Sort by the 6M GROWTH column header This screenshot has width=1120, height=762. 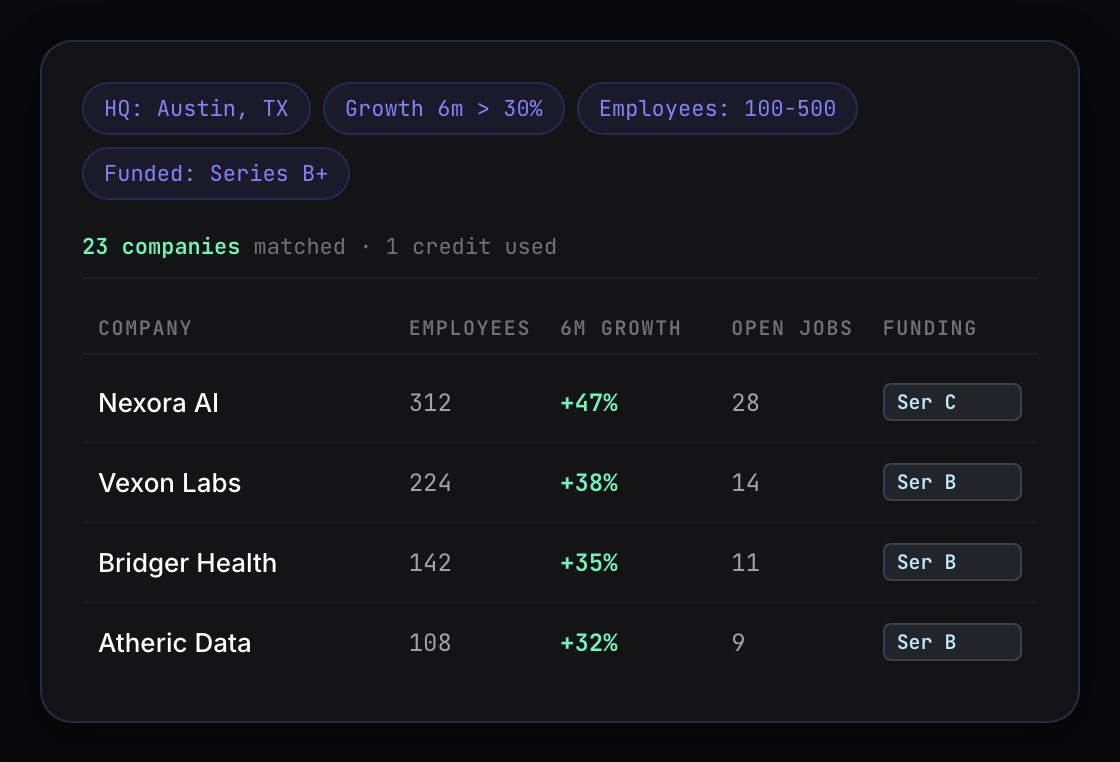(621, 328)
